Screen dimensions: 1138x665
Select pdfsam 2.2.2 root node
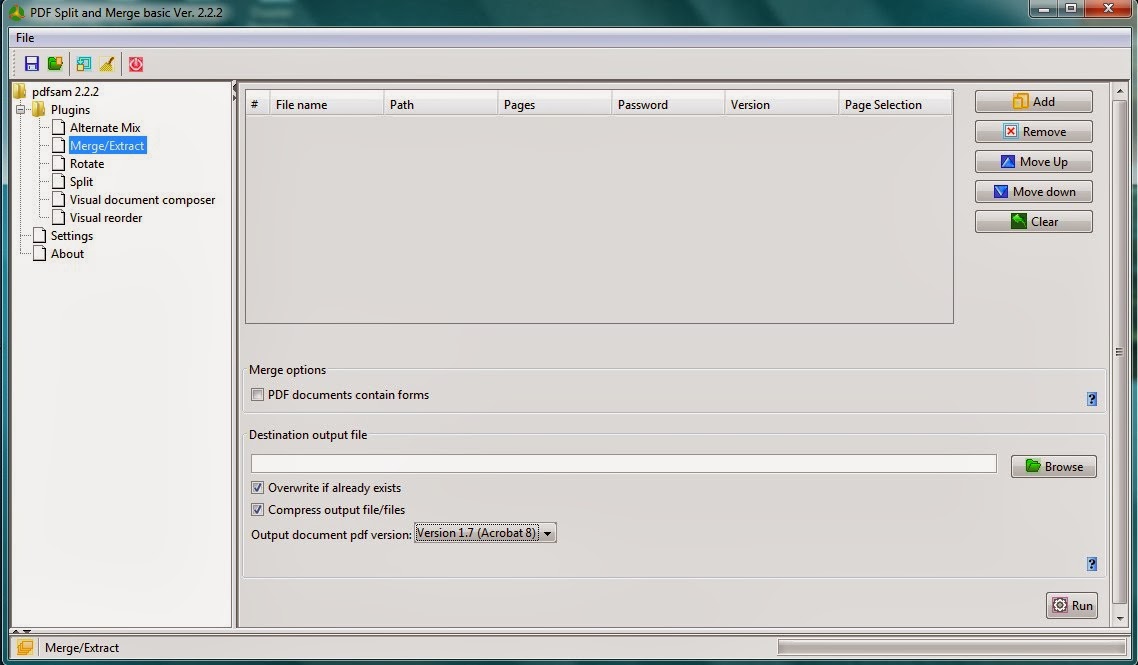(x=65, y=91)
